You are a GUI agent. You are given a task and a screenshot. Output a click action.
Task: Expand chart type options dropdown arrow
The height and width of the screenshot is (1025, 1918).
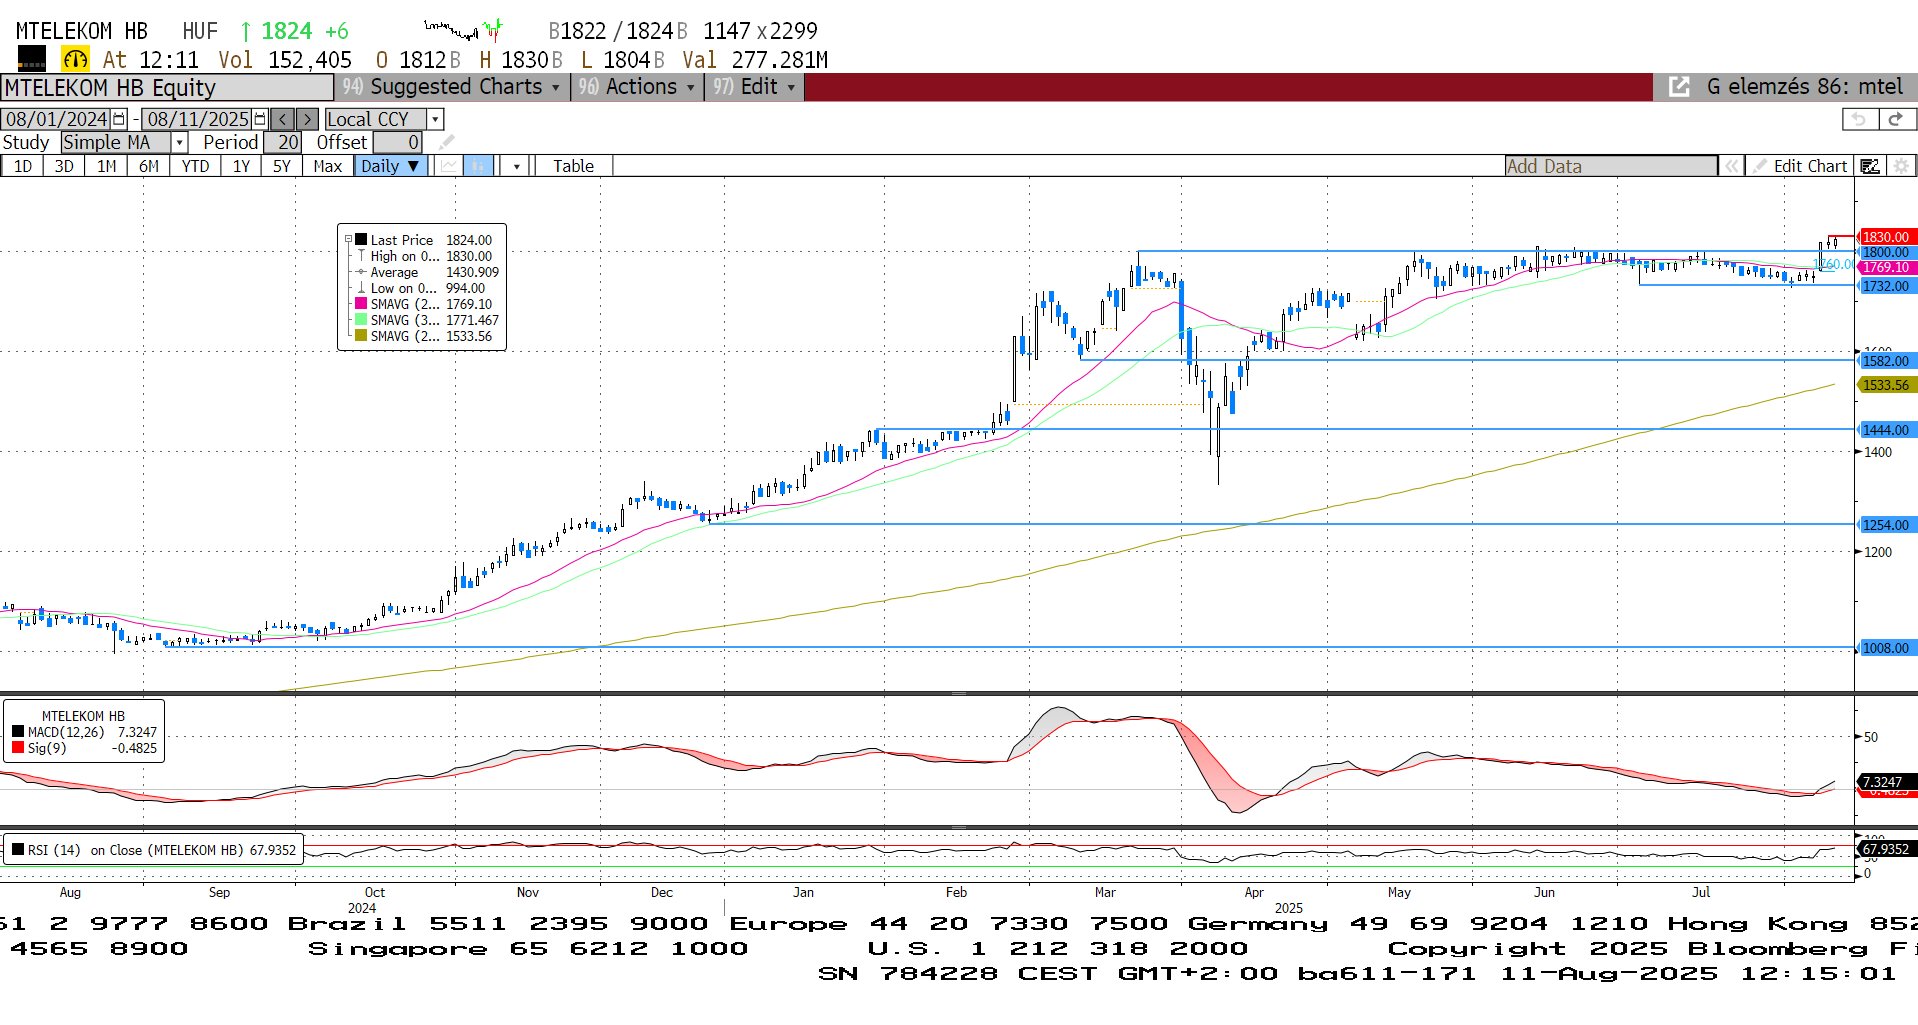516,166
